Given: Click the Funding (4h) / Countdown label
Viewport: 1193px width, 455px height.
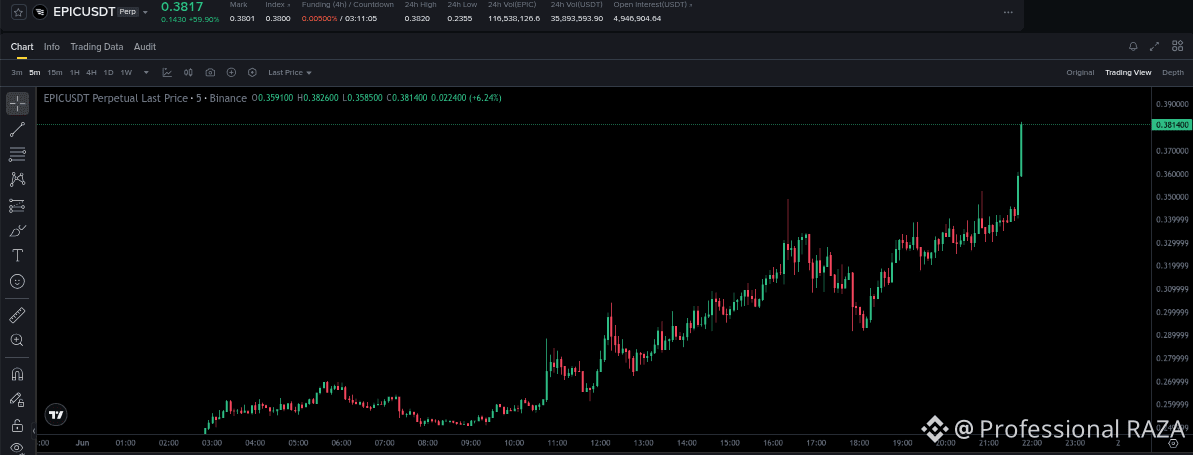Looking at the screenshot, I should pos(348,5).
